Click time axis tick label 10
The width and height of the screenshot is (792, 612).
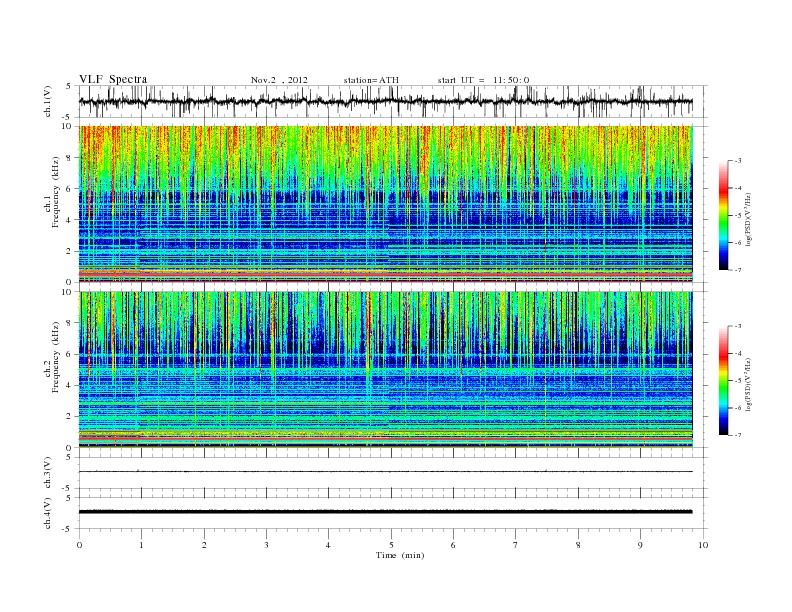(x=703, y=545)
